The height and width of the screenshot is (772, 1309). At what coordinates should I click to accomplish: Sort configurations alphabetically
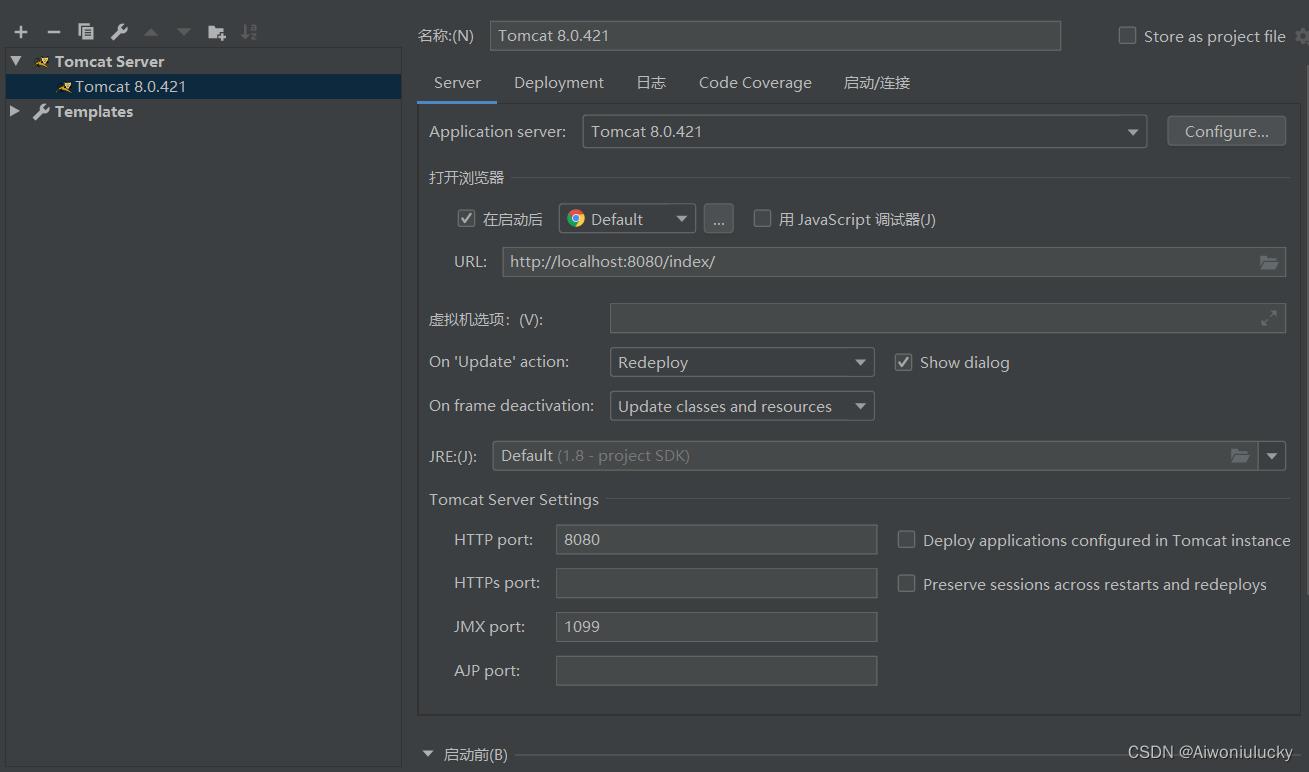[249, 32]
